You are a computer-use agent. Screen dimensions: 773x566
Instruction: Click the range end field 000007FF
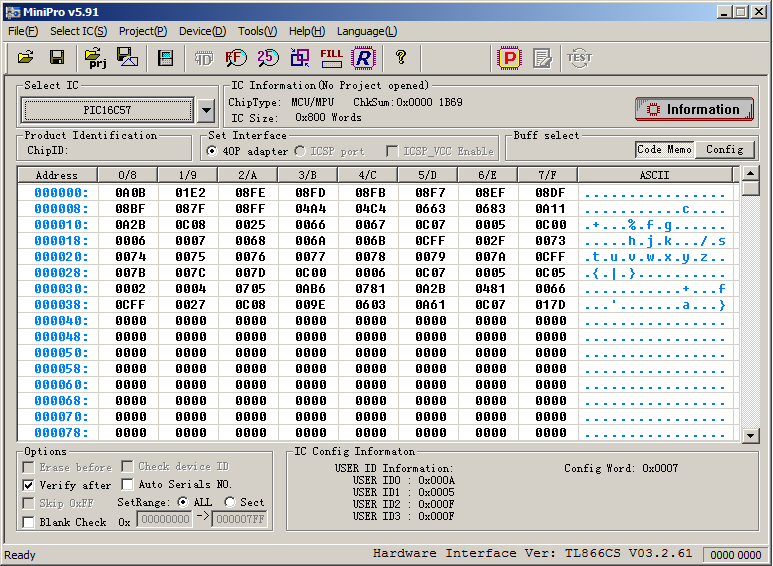pos(240,519)
